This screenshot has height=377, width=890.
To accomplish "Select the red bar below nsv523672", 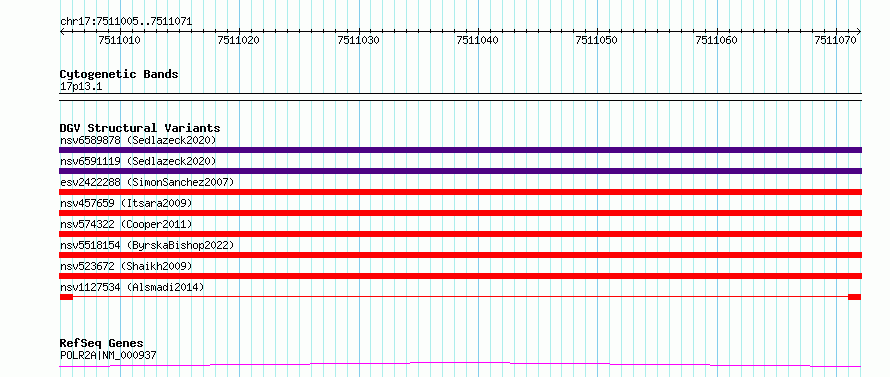I will click(460, 276).
